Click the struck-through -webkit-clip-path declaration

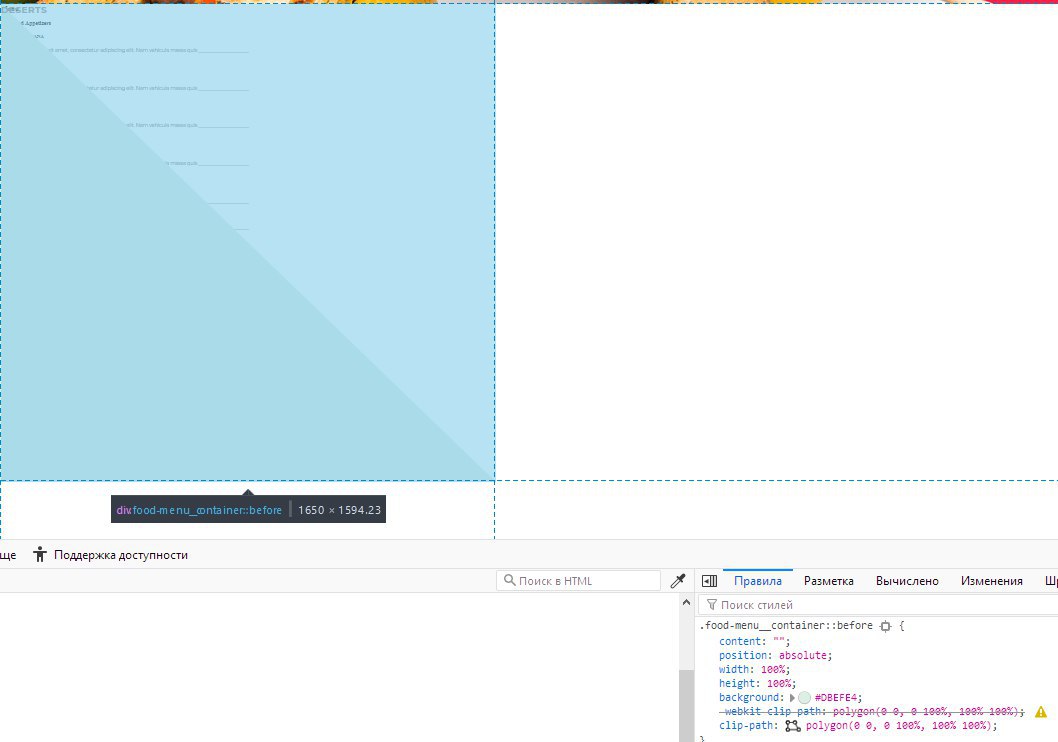click(872, 712)
